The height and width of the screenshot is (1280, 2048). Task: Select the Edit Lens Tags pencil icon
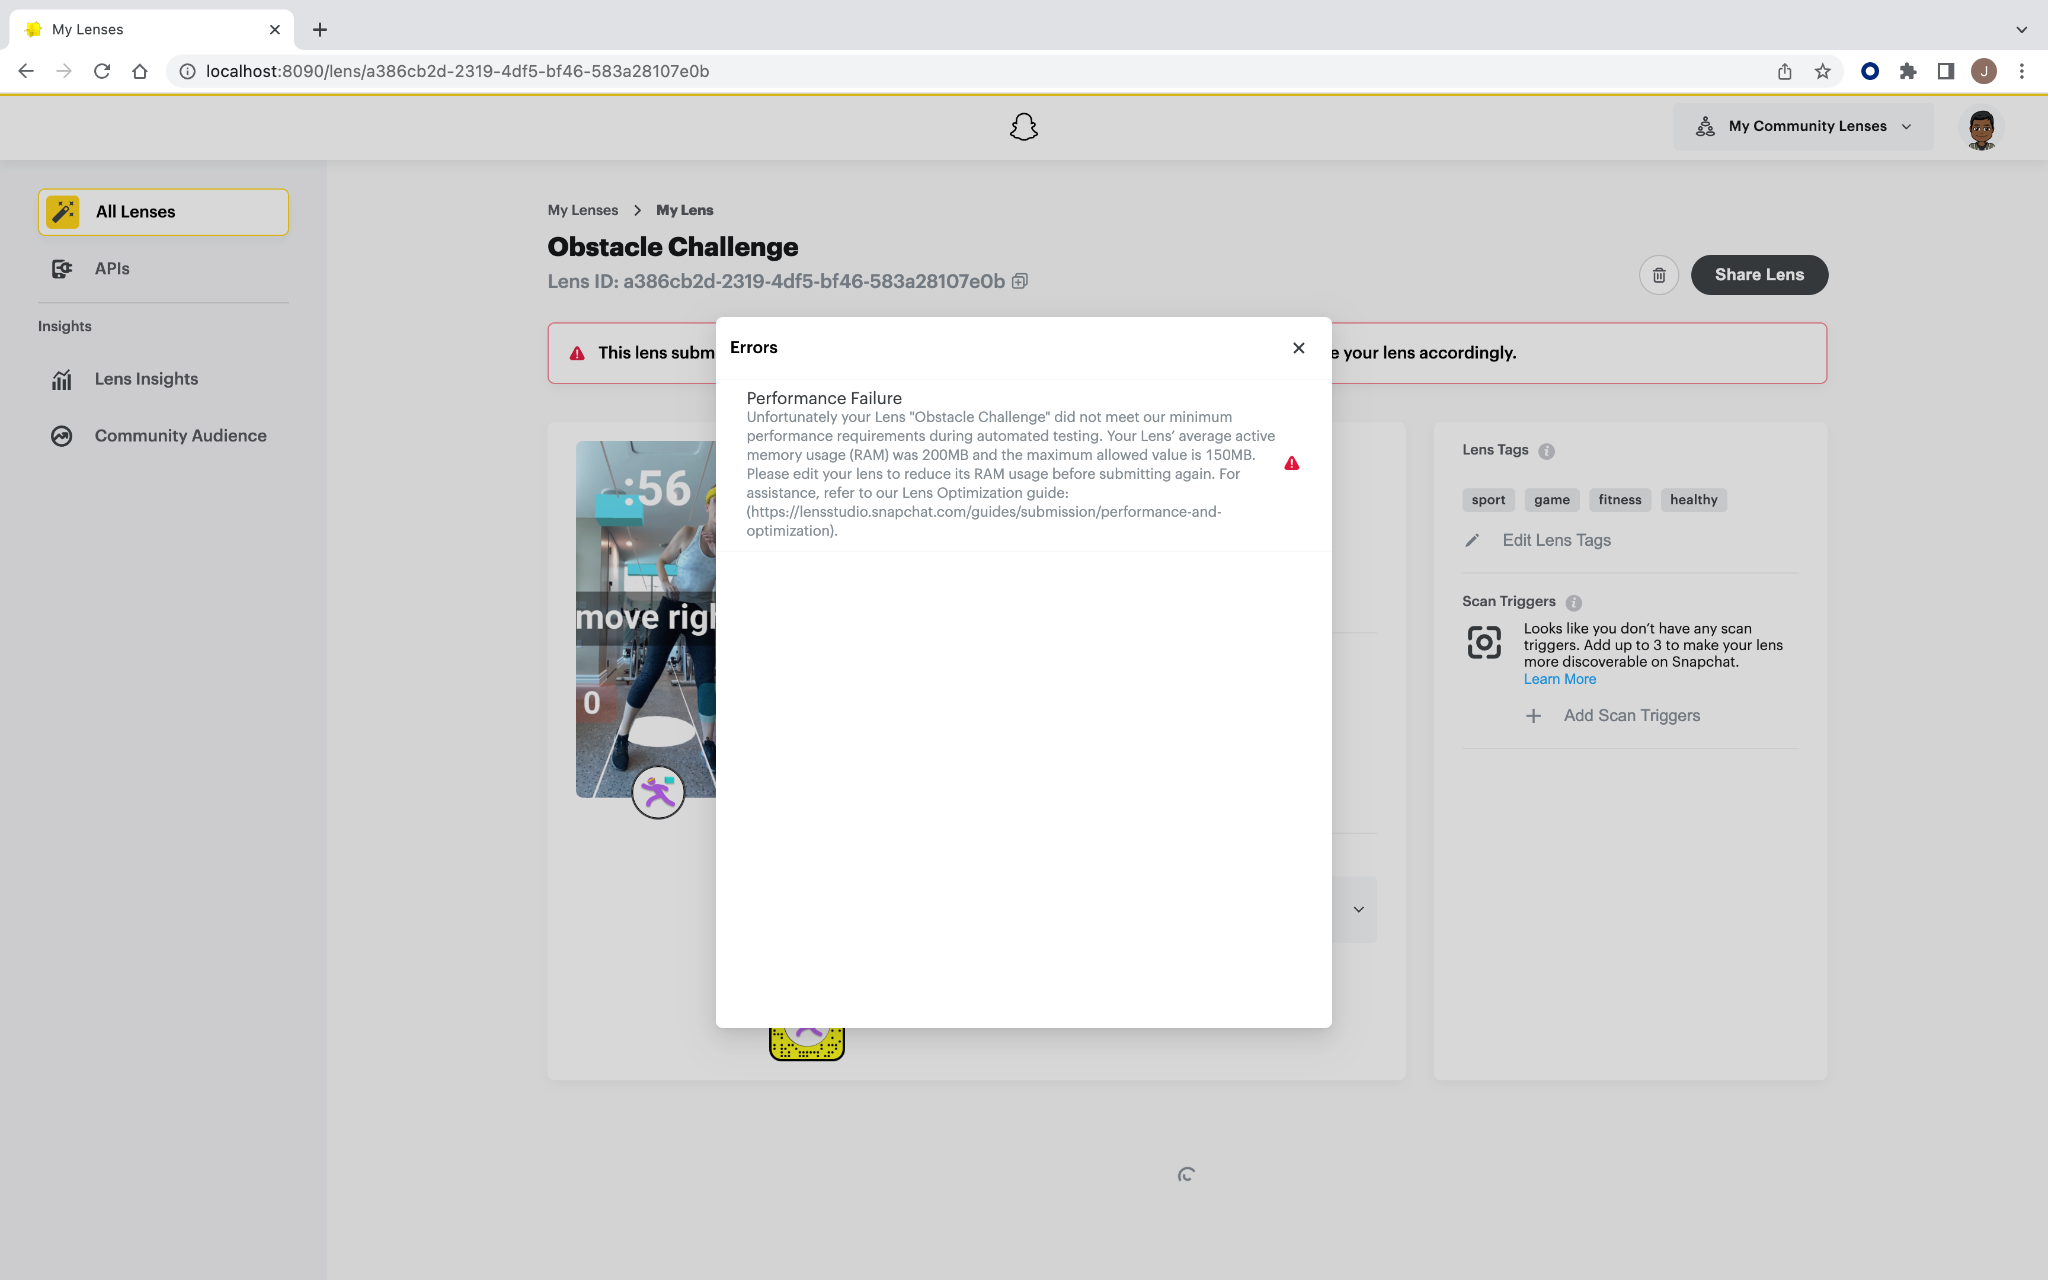pos(1472,540)
